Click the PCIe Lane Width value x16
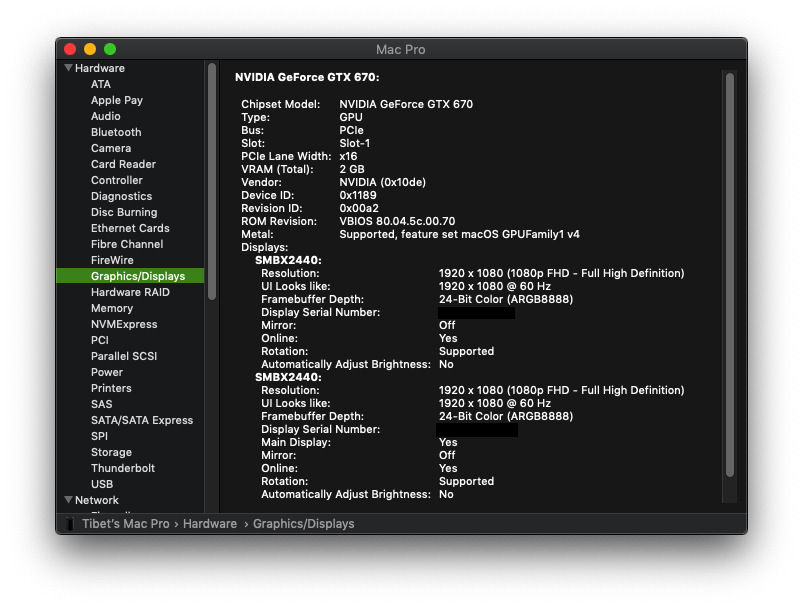 [x=348, y=156]
